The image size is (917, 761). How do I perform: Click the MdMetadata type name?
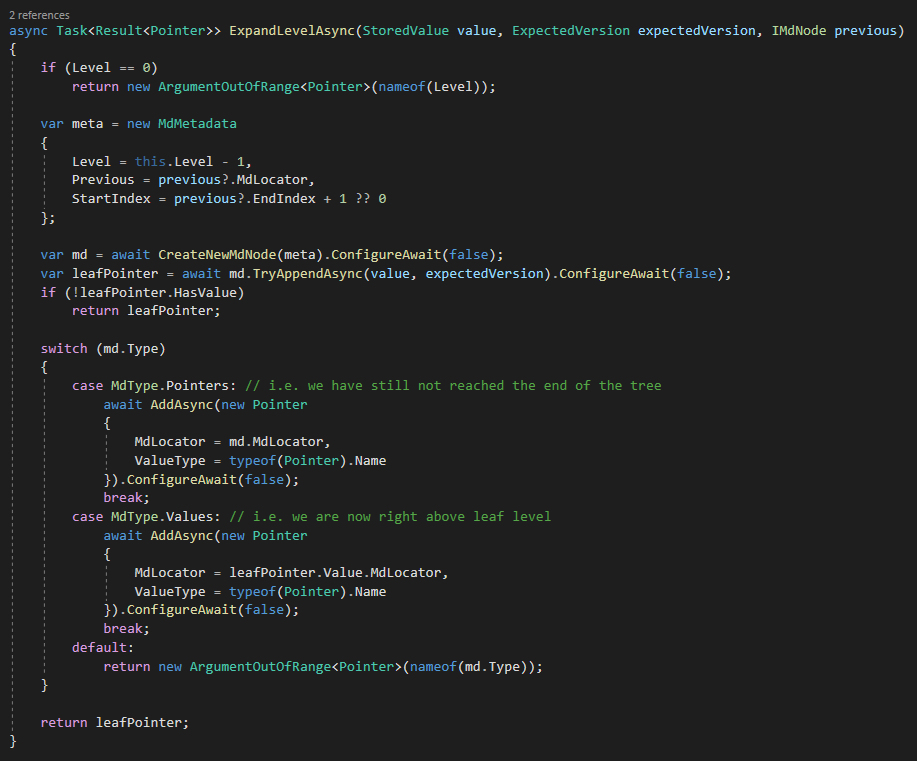click(x=197, y=123)
